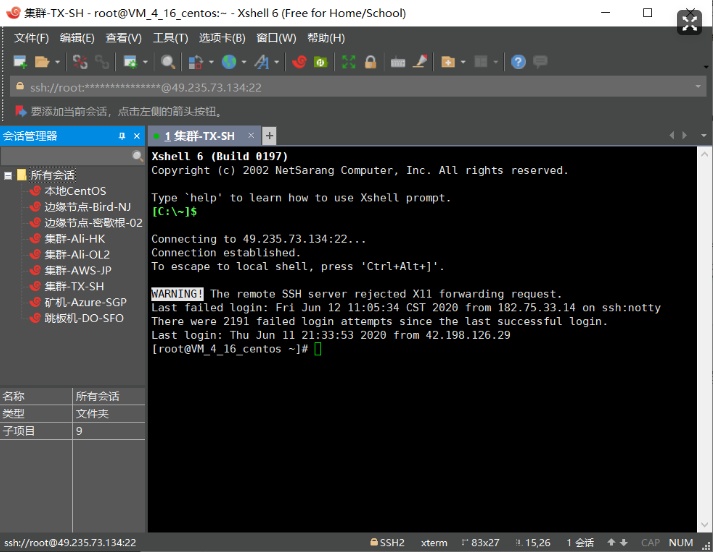Select session 矿机-Azure-SGP
The width and height of the screenshot is (714, 552).
click(x=86, y=302)
